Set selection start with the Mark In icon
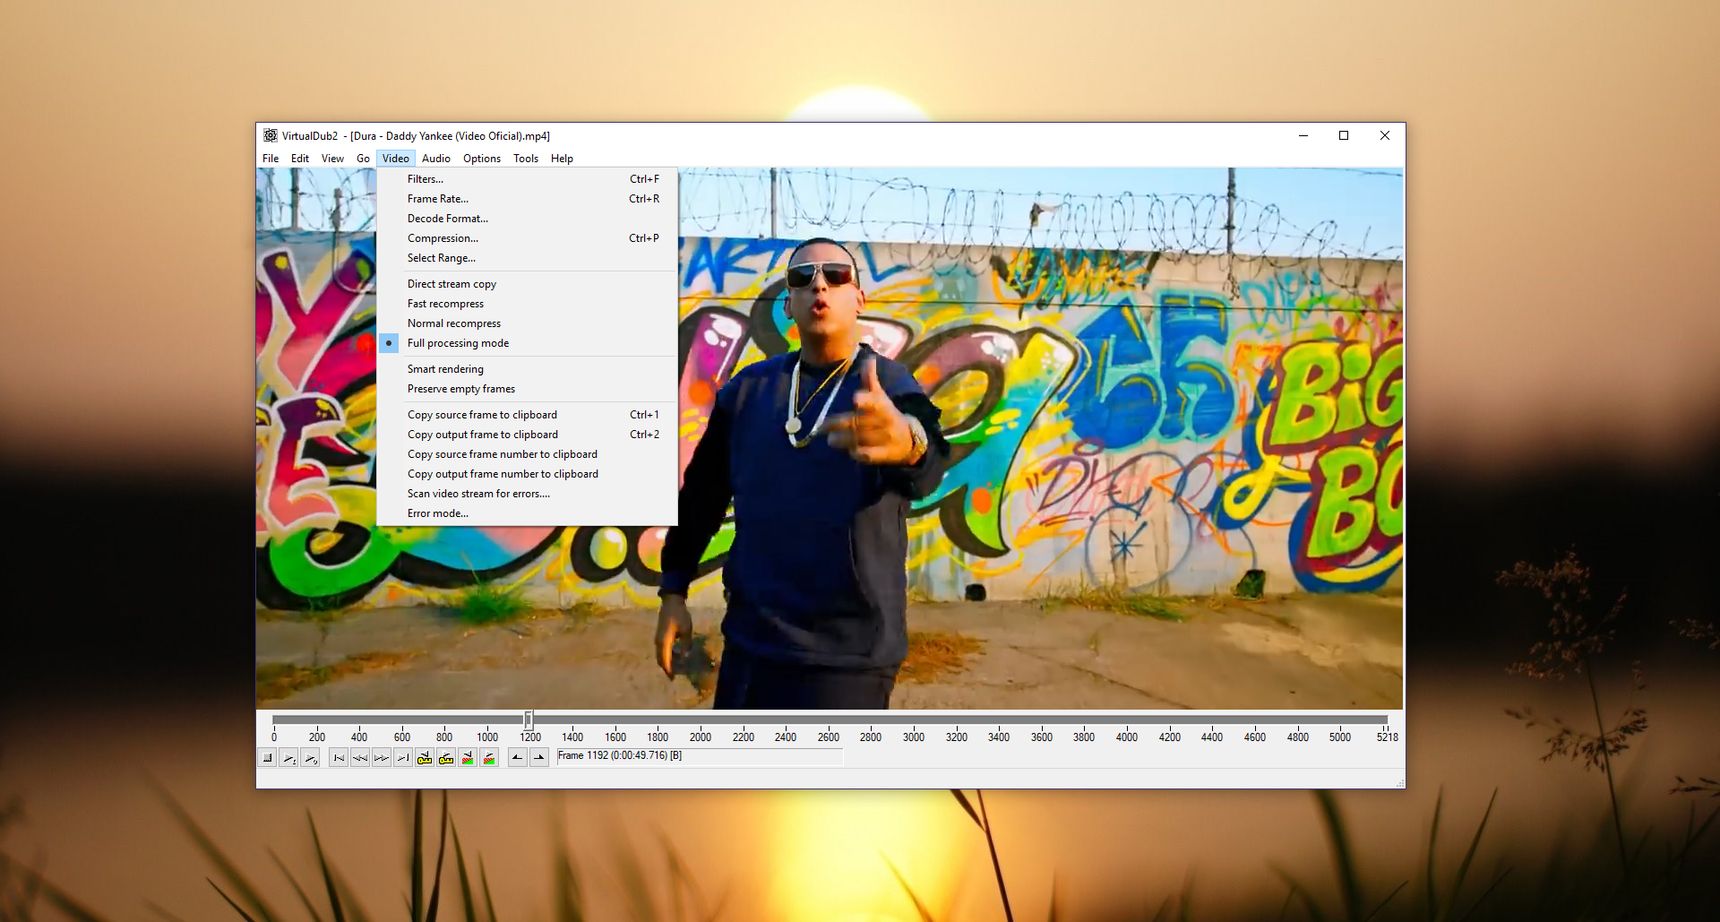 517,758
